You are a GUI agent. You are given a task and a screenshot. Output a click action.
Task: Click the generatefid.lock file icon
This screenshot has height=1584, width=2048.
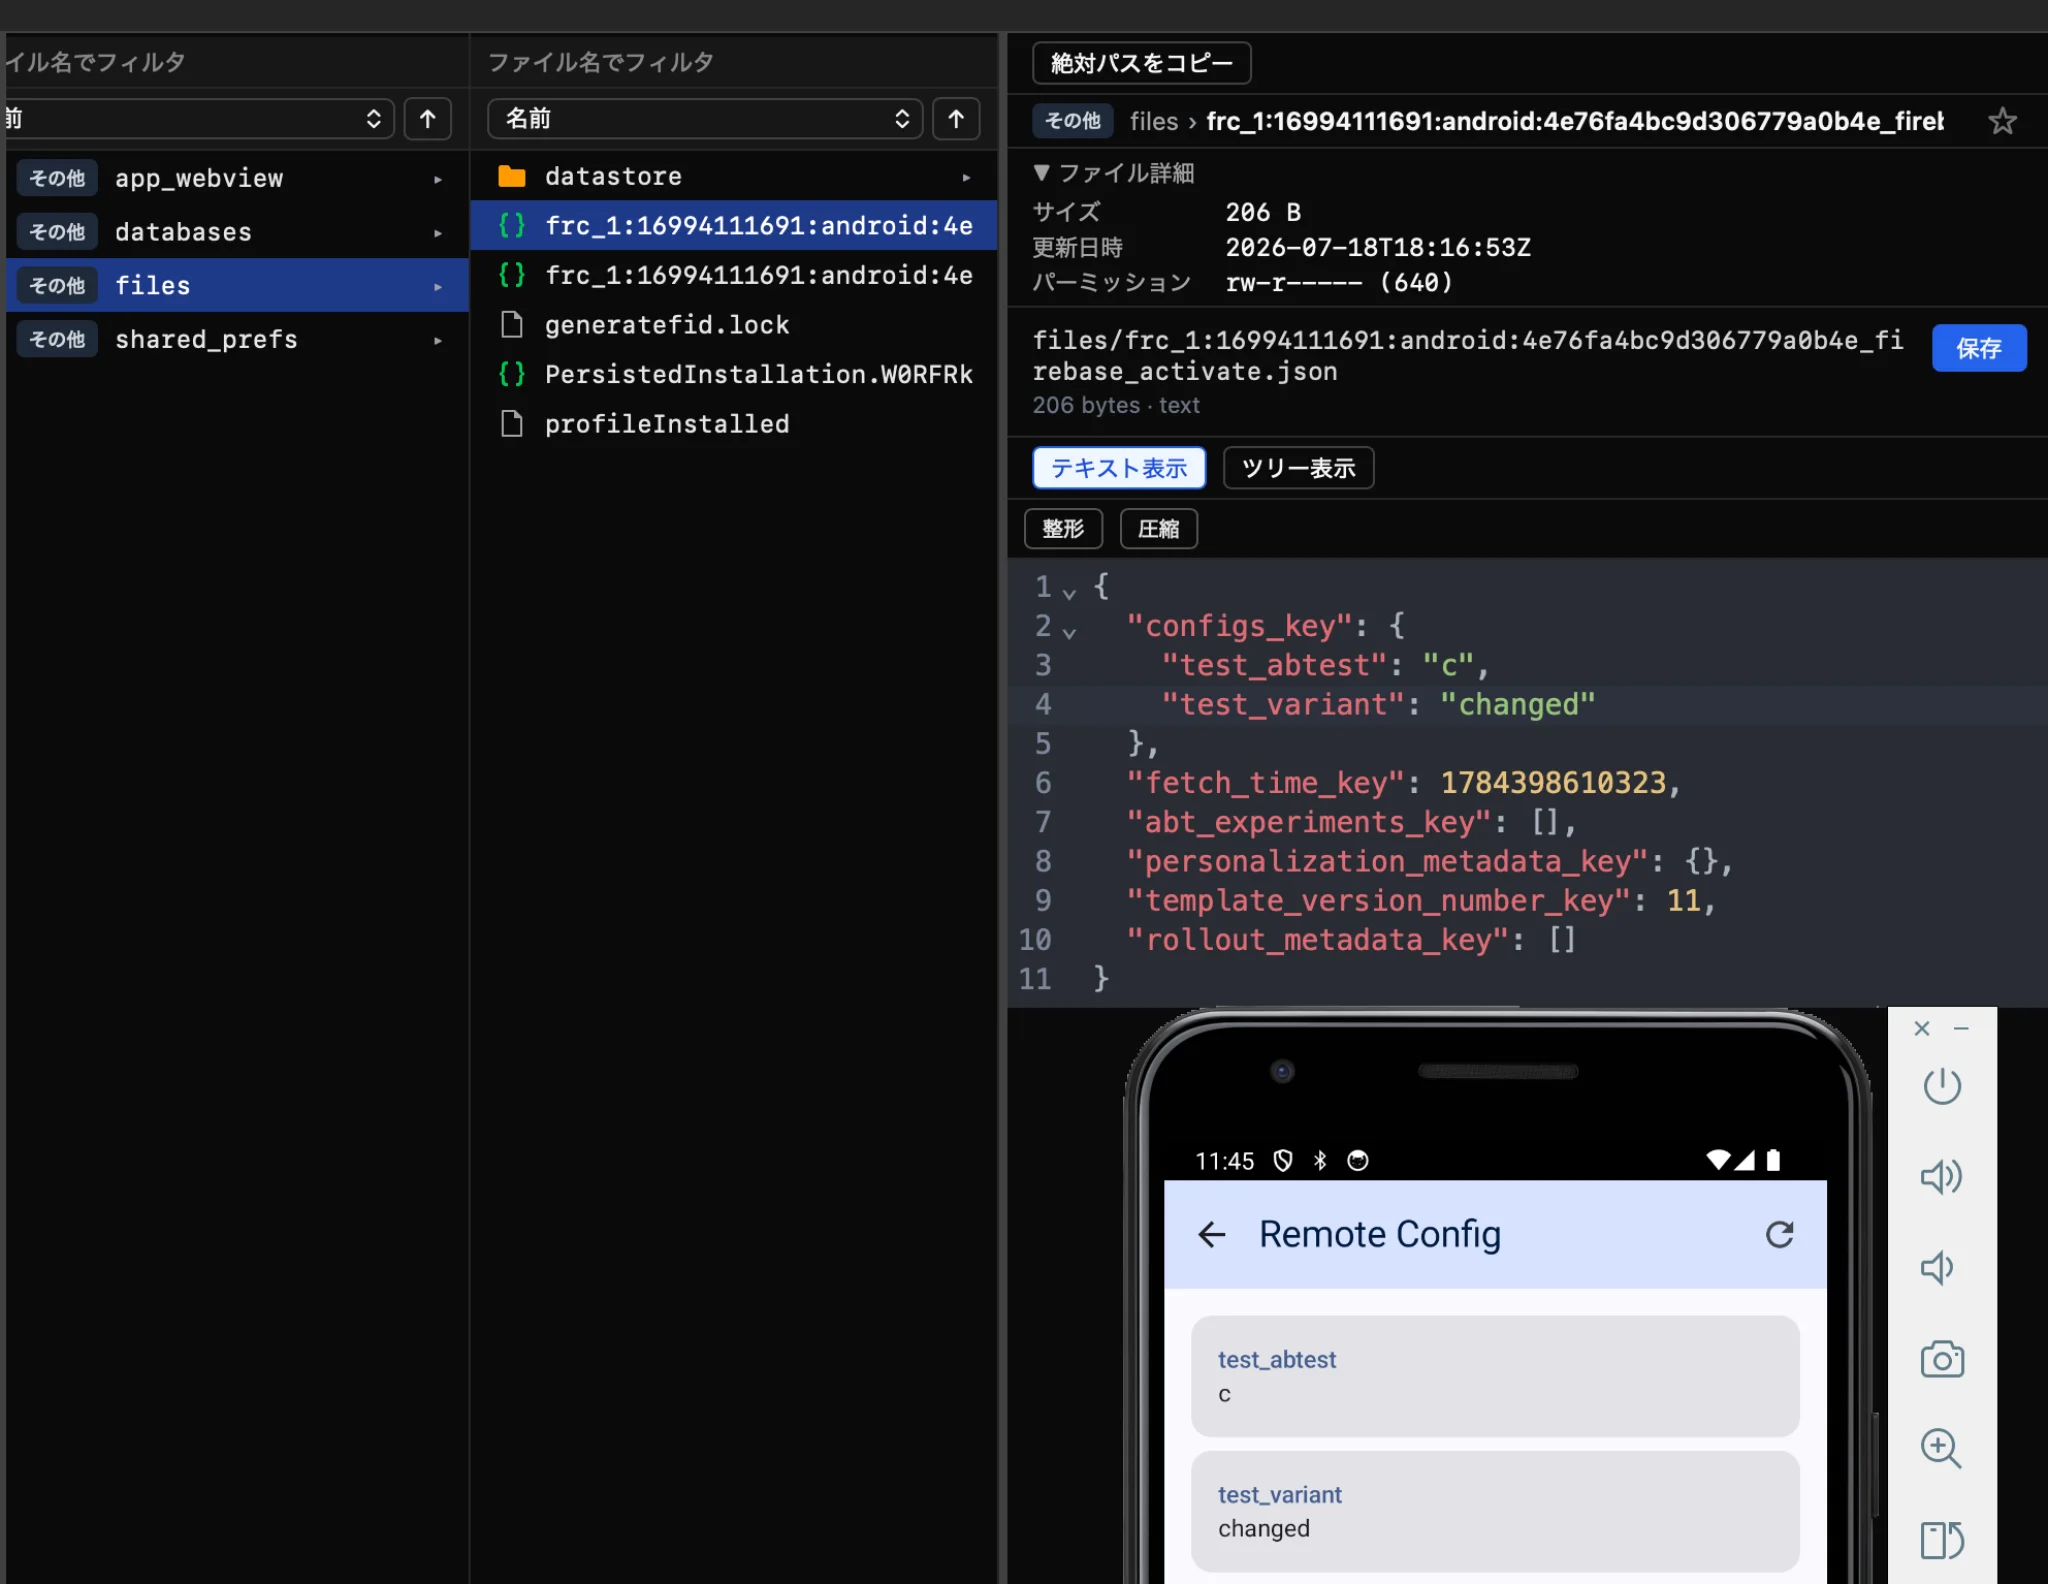[511, 324]
